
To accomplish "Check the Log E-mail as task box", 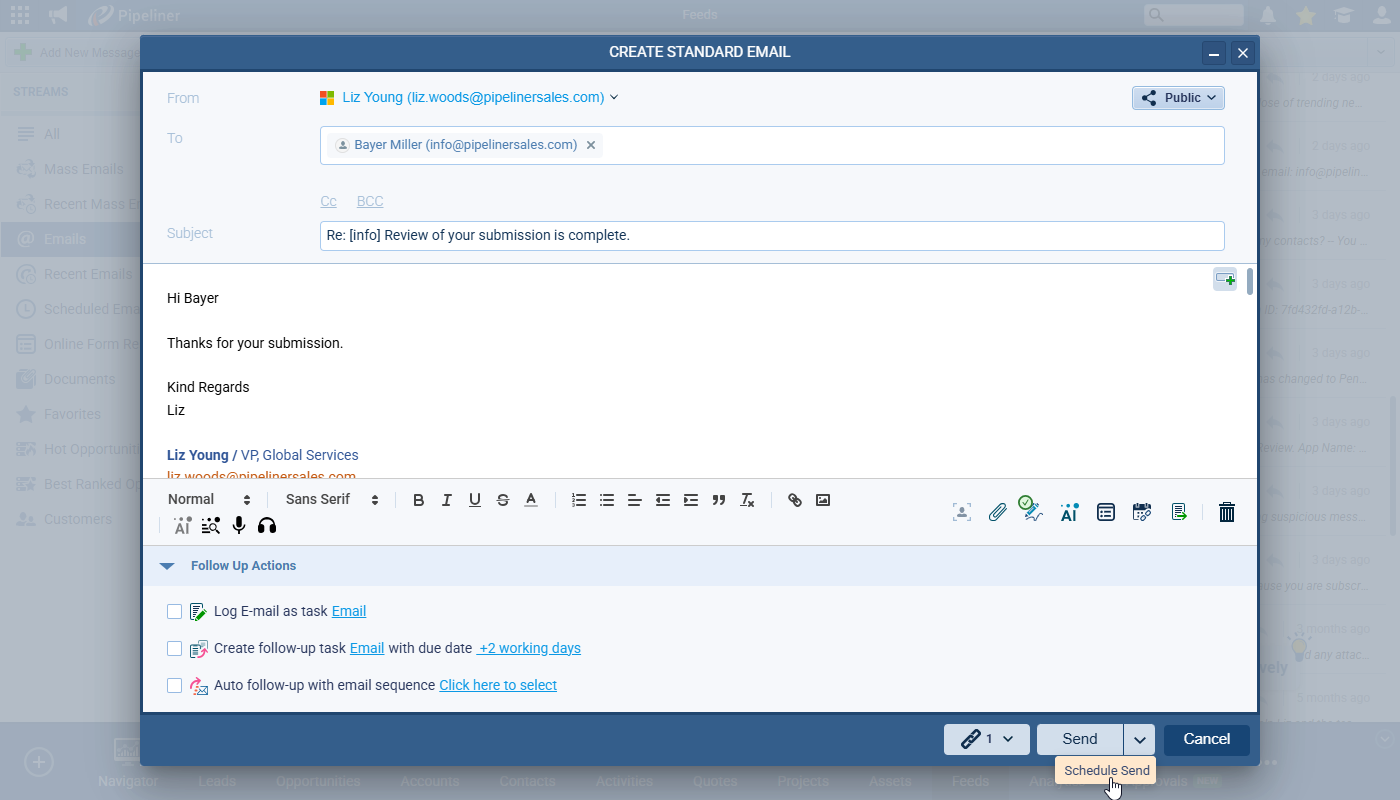I will tap(175, 612).
